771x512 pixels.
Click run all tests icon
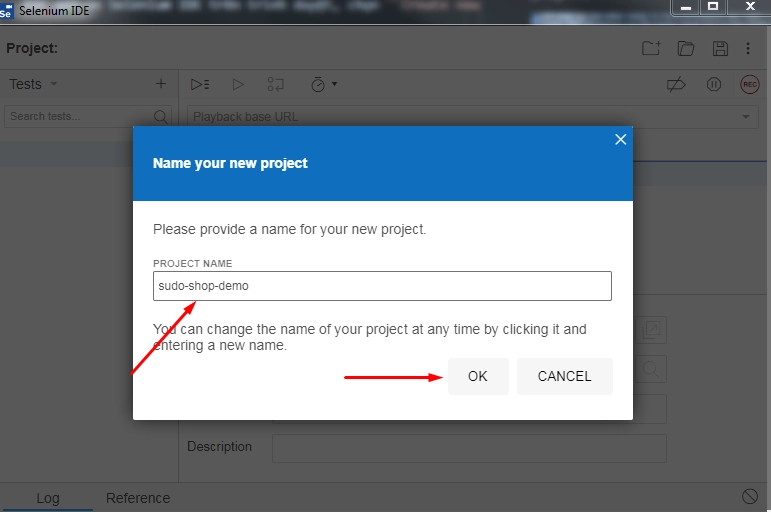click(200, 85)
